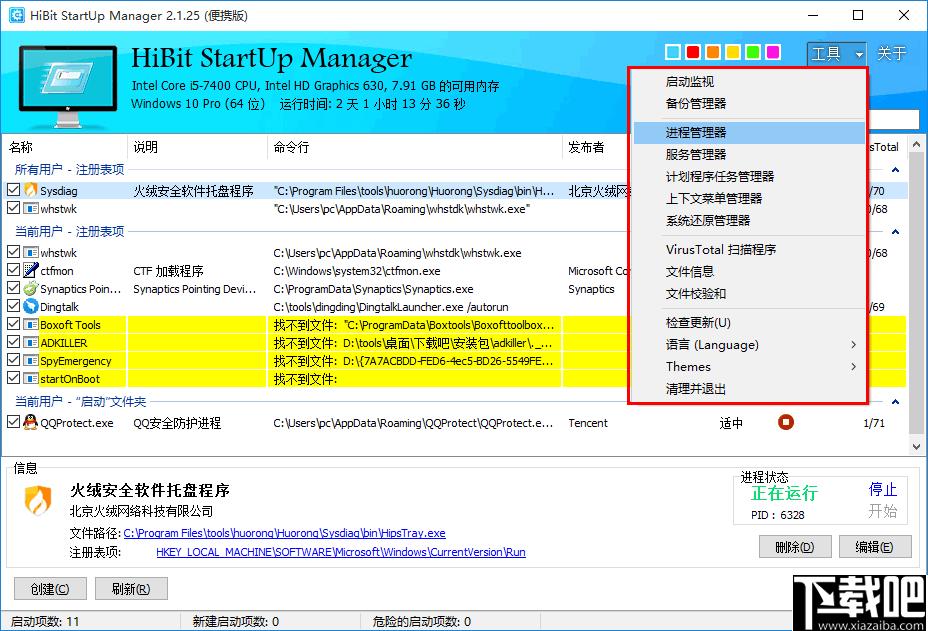Select 计划程序任务管理器 menu entry
This screenshot has height=631, width=928.
point(748,176)
